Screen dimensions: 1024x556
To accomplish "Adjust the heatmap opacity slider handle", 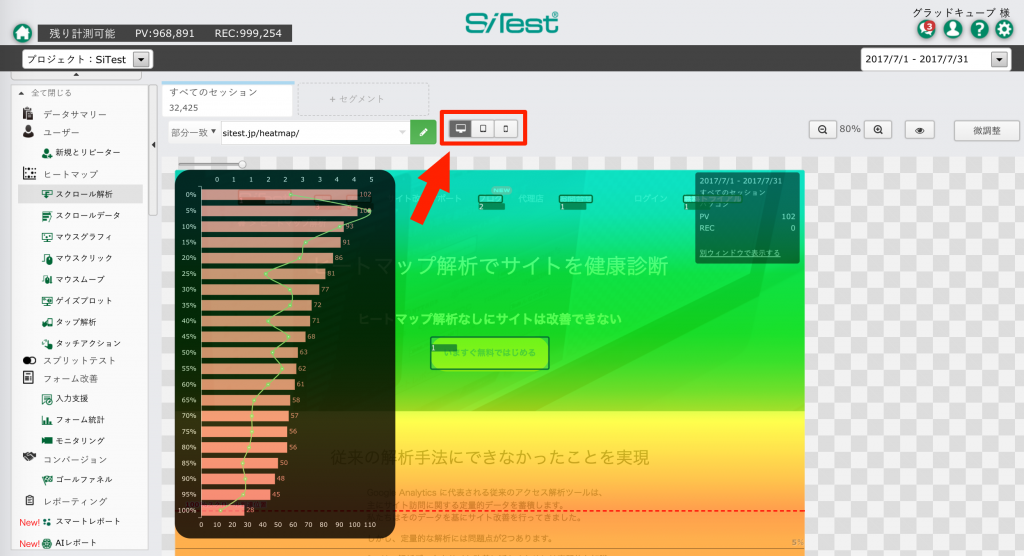I will [x=242, y=164].
